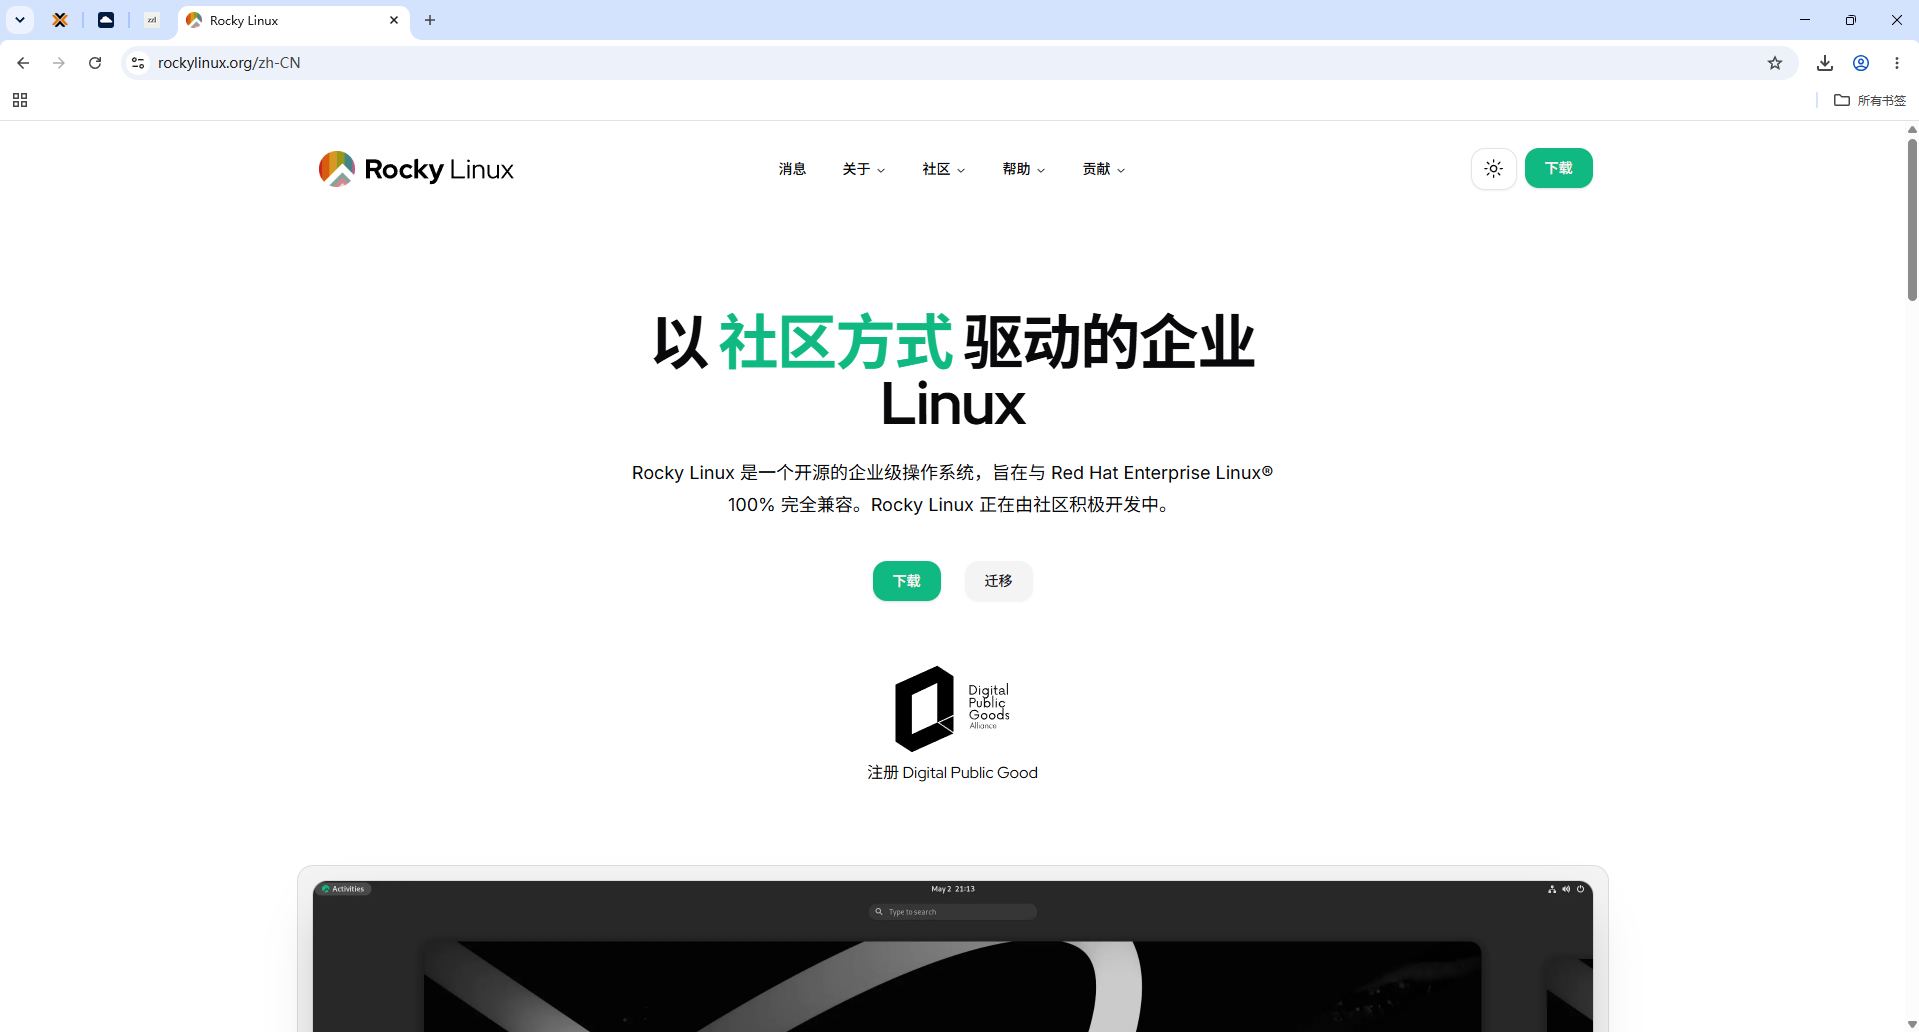Screen dimensions: 1919x1032
Task: Bookmark this page with star icon
Action: tap(1775, 63)
